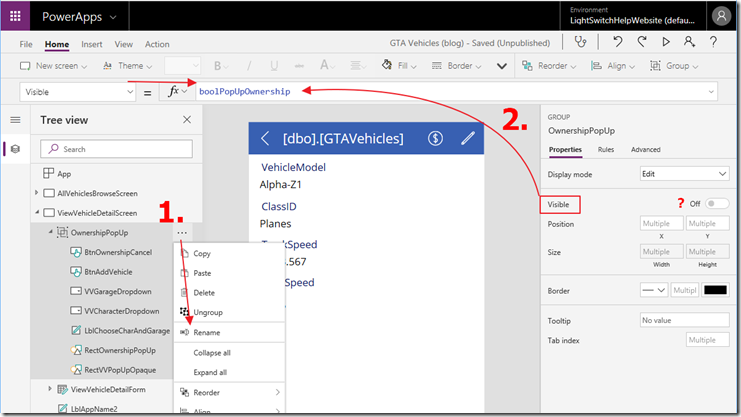Switch to the Advanced tab
The height and width of the screenshot is (417, 741).
(646, 149)
